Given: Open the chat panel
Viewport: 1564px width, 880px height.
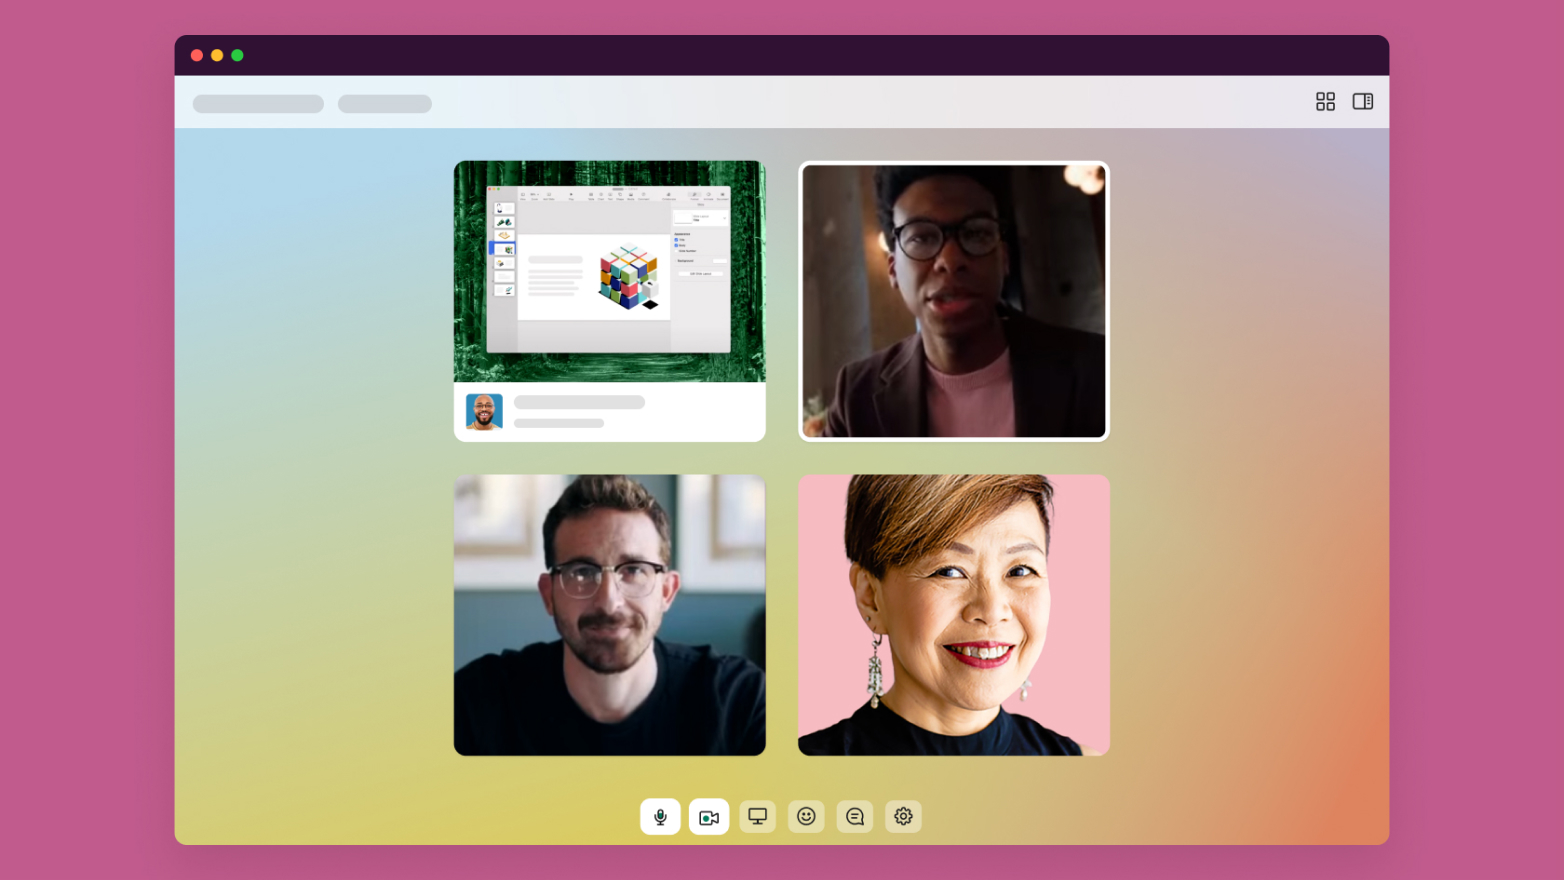Looking at the screenshot, I should coord(854,816).
